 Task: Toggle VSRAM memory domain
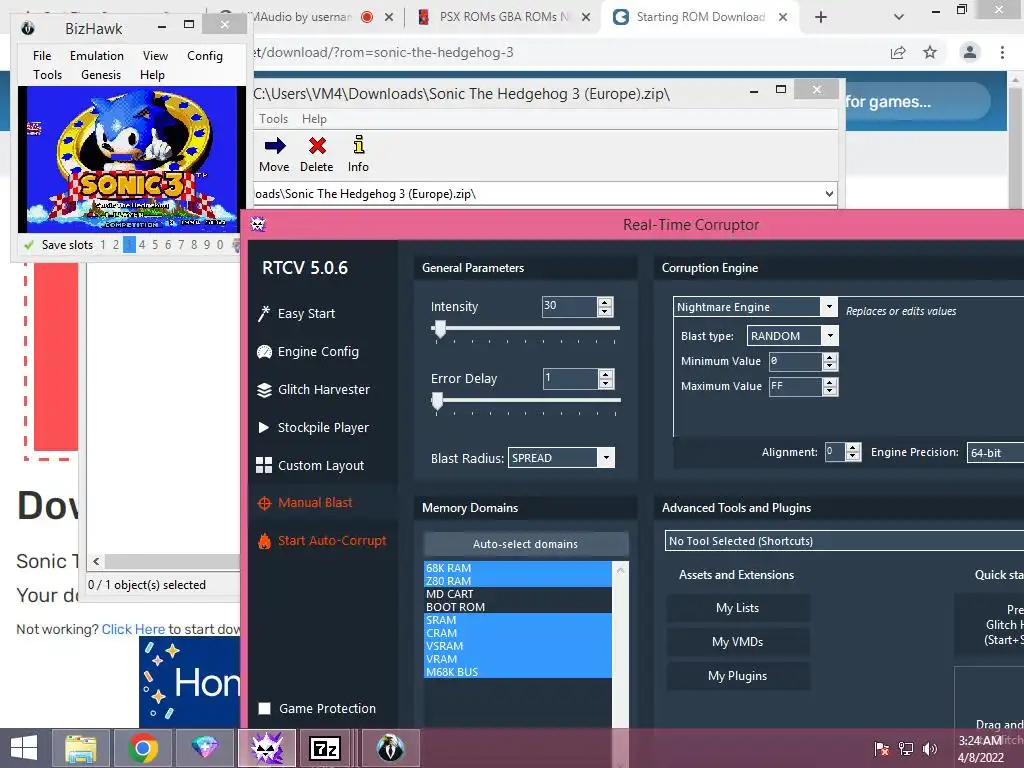coord(518,647)
